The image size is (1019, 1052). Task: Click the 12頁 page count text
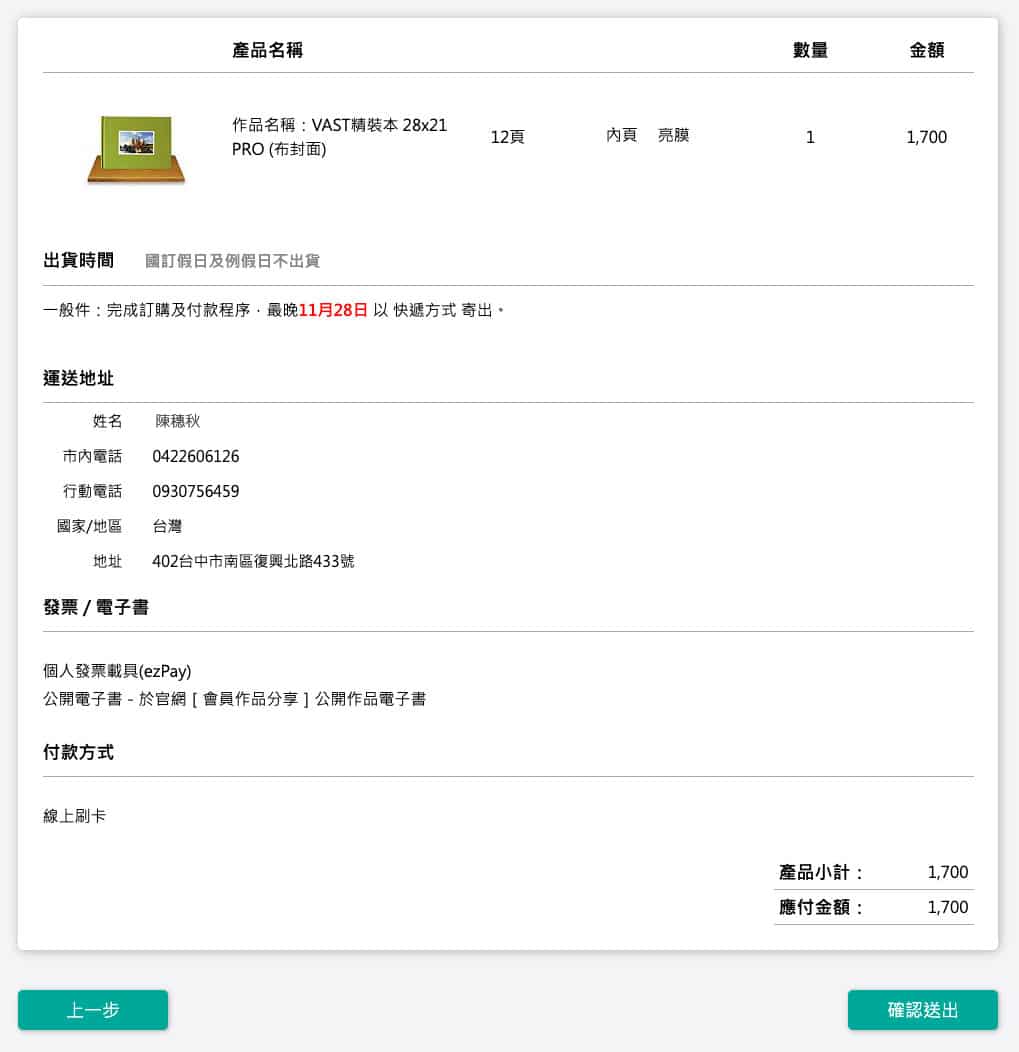507,137
